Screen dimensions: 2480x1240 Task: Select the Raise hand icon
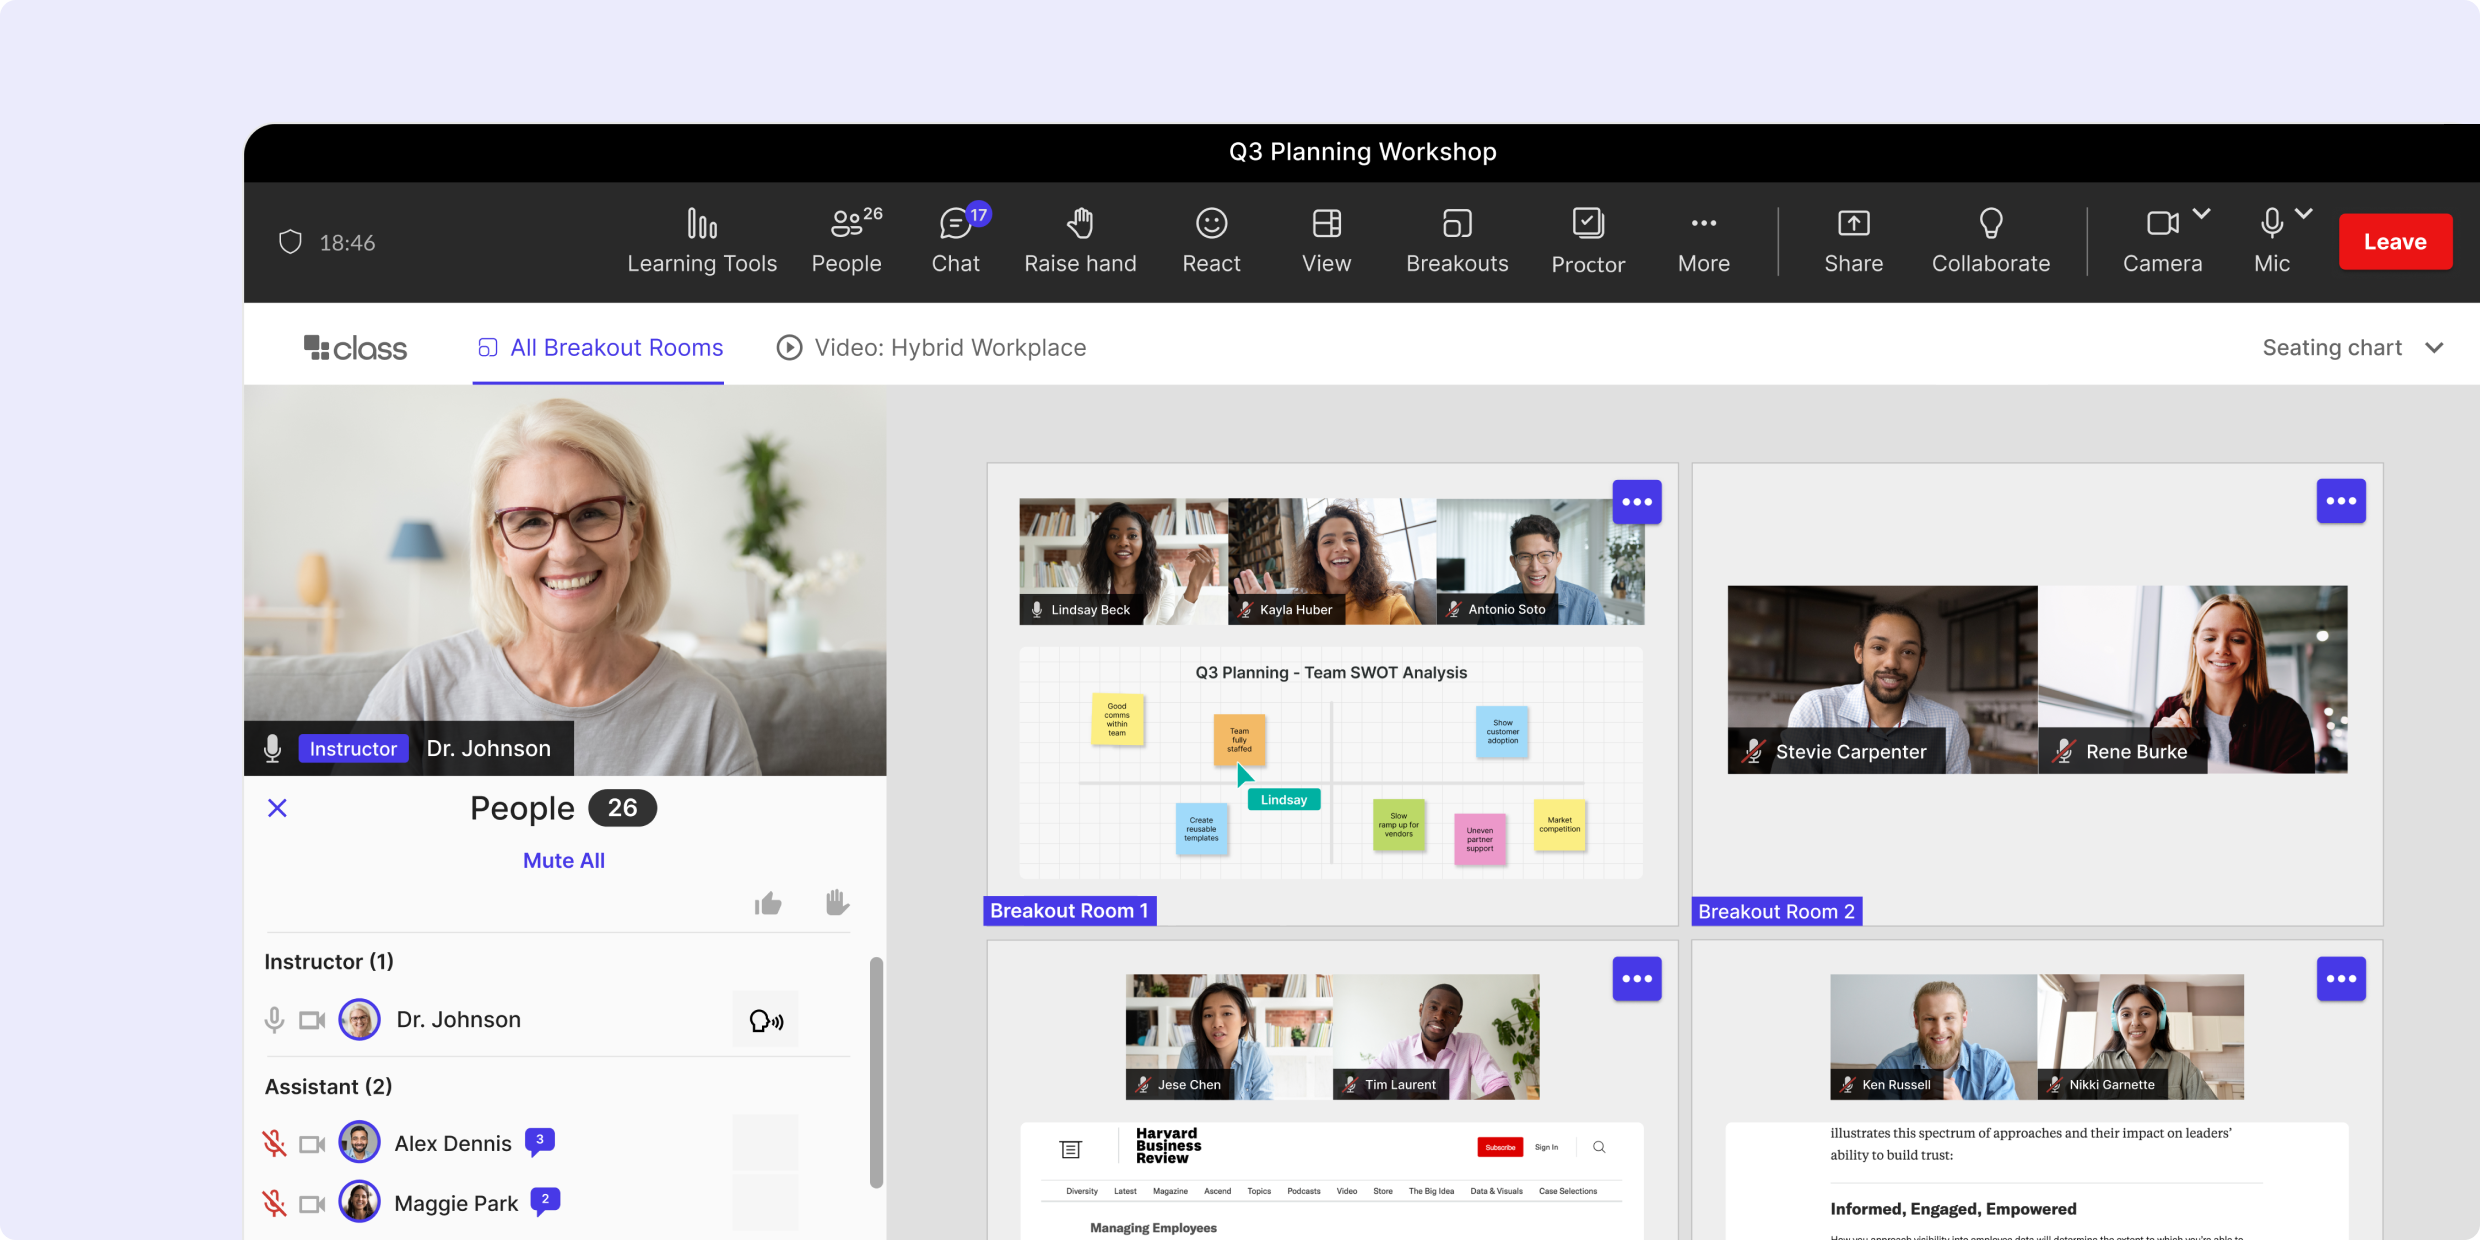pos(1080,238)
